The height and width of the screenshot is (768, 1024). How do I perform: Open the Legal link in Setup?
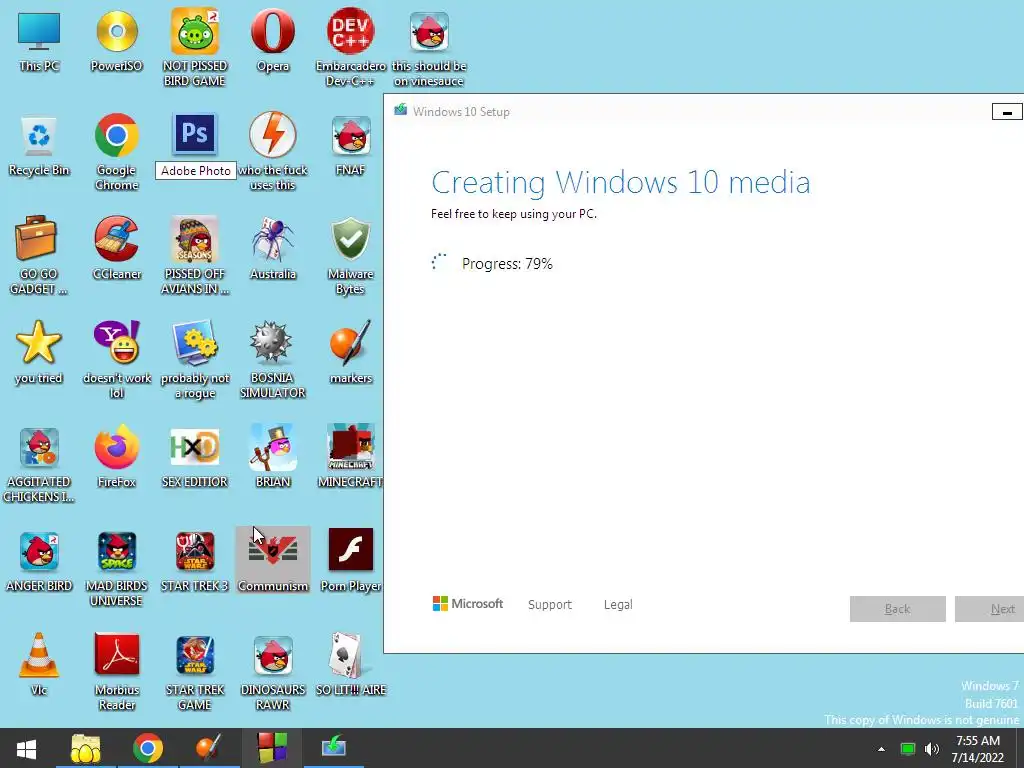point(618,605)
